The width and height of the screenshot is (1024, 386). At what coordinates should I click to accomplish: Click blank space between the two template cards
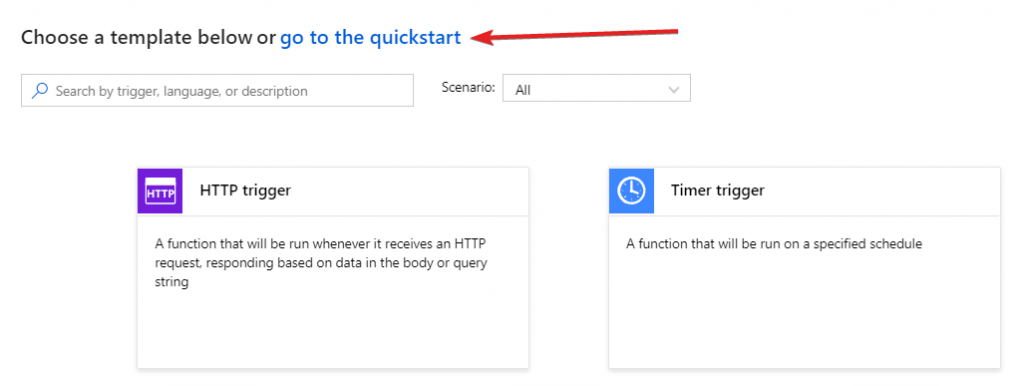[x=569, y=268]
